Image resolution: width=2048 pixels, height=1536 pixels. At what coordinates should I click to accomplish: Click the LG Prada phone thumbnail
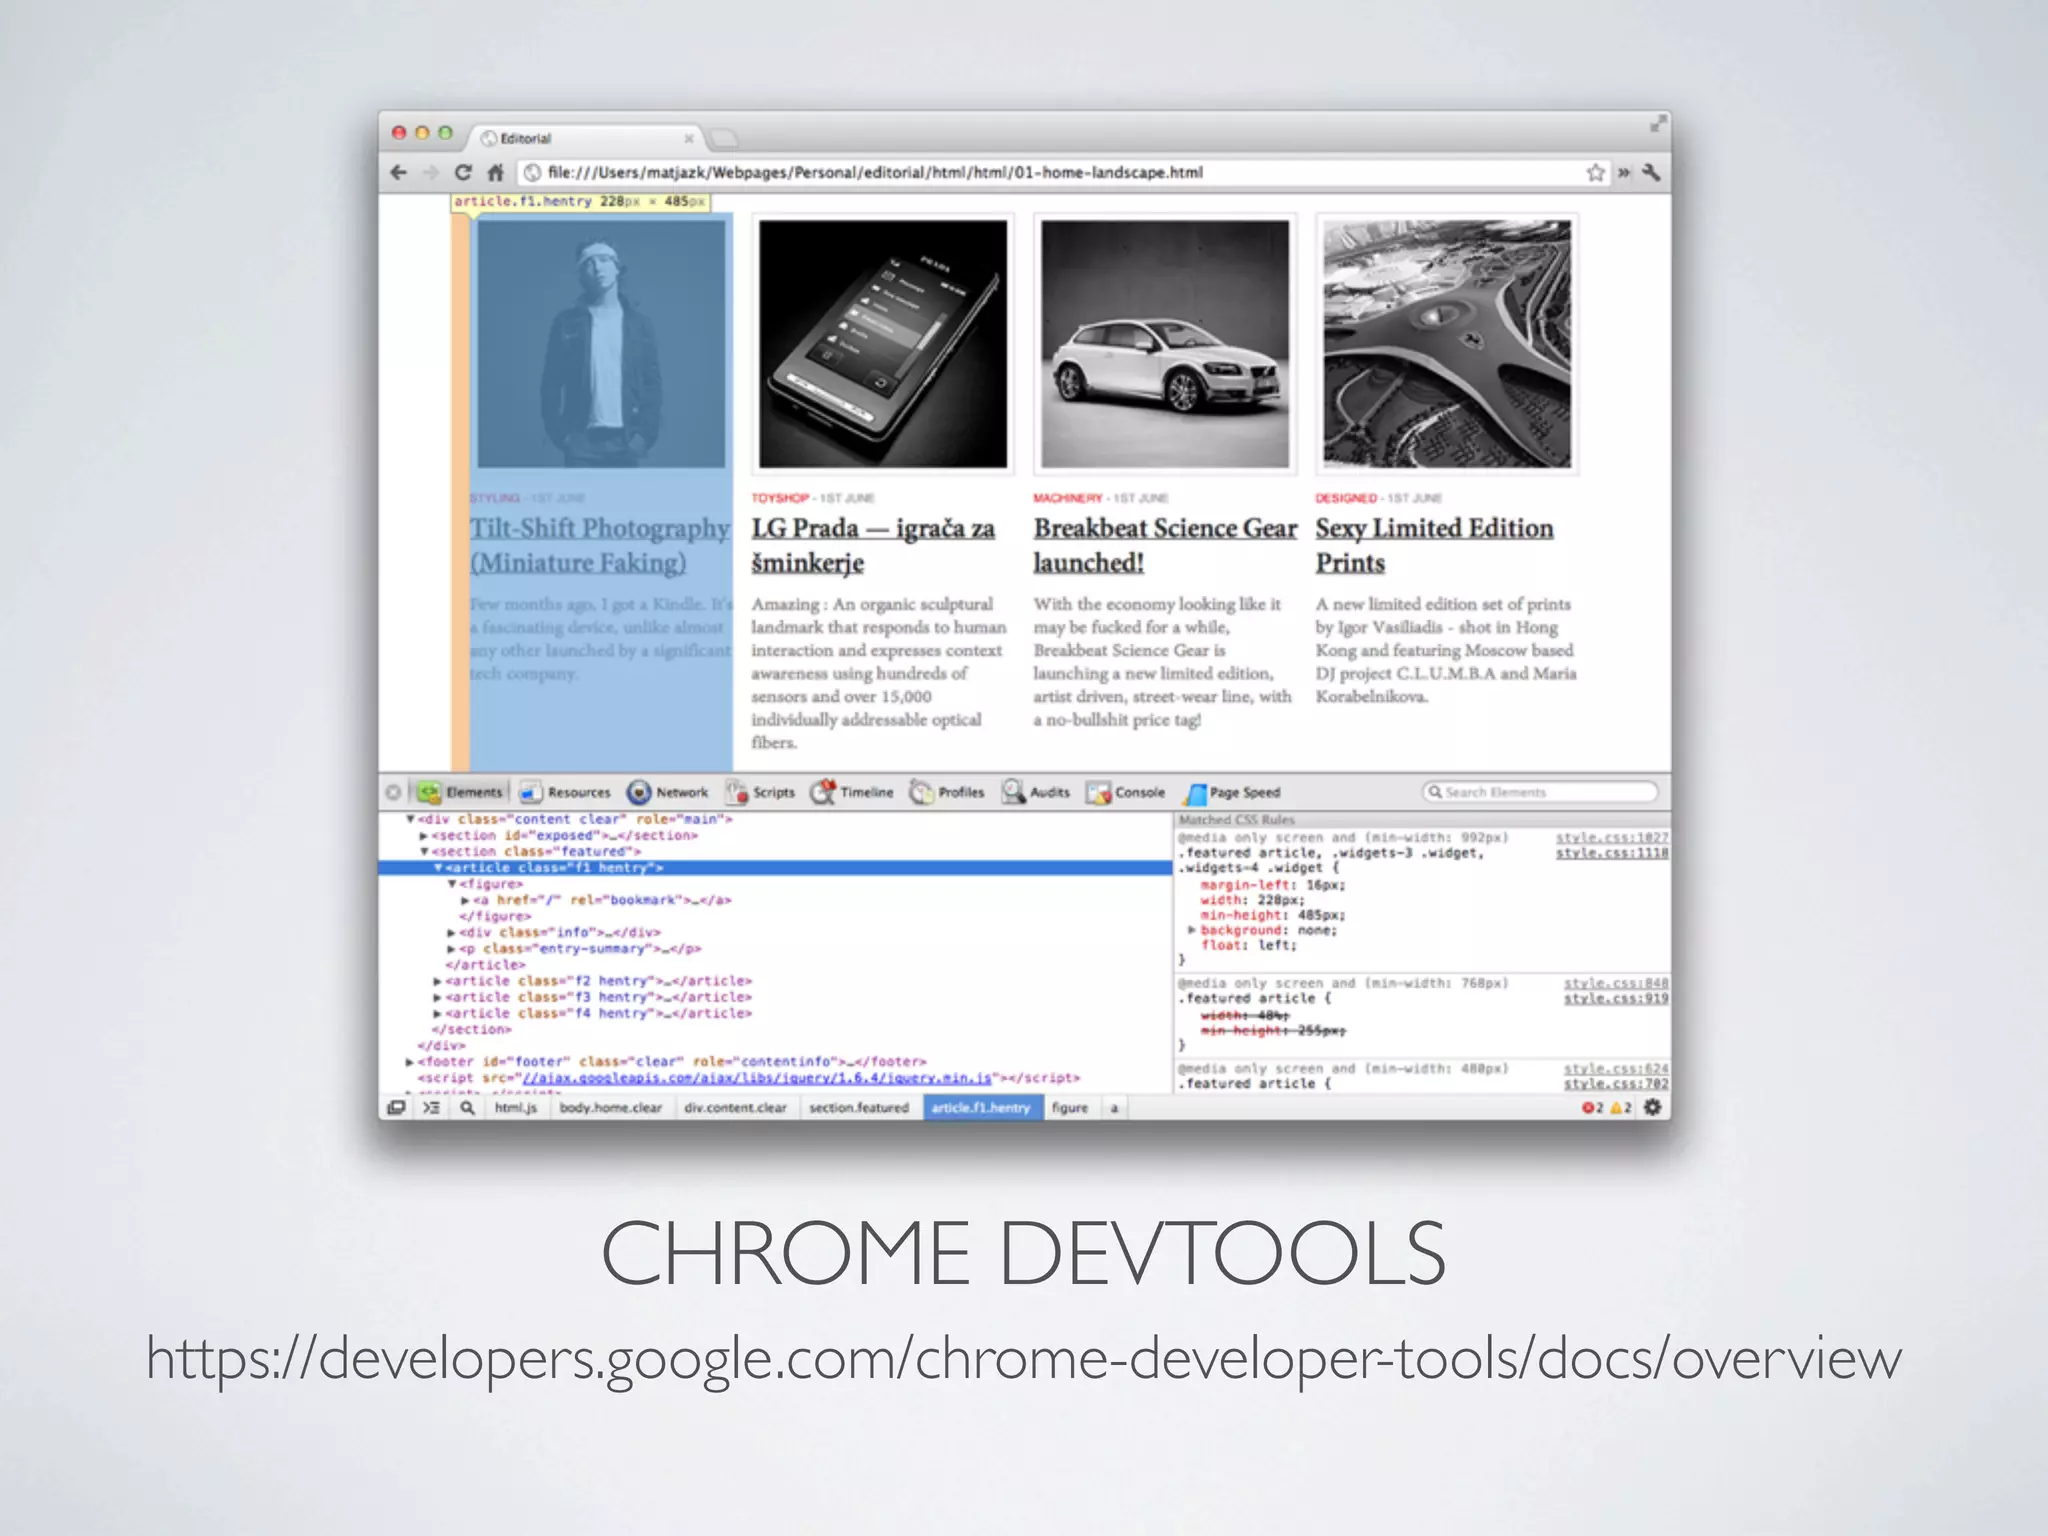883,343
